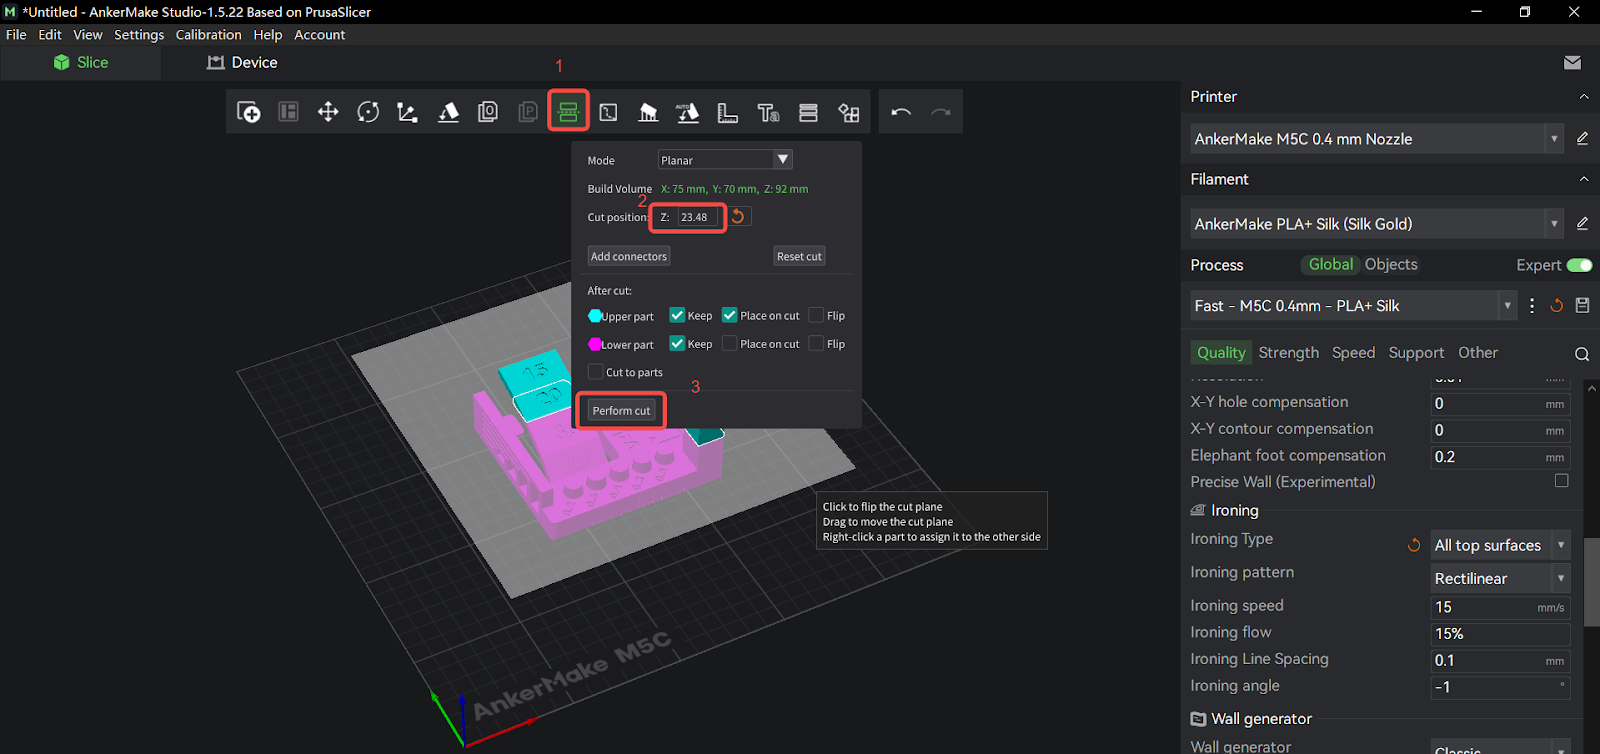Select the Arrange layout toolbar icon
This screenshot has height=754, width=1600.
tap(289, 112)
